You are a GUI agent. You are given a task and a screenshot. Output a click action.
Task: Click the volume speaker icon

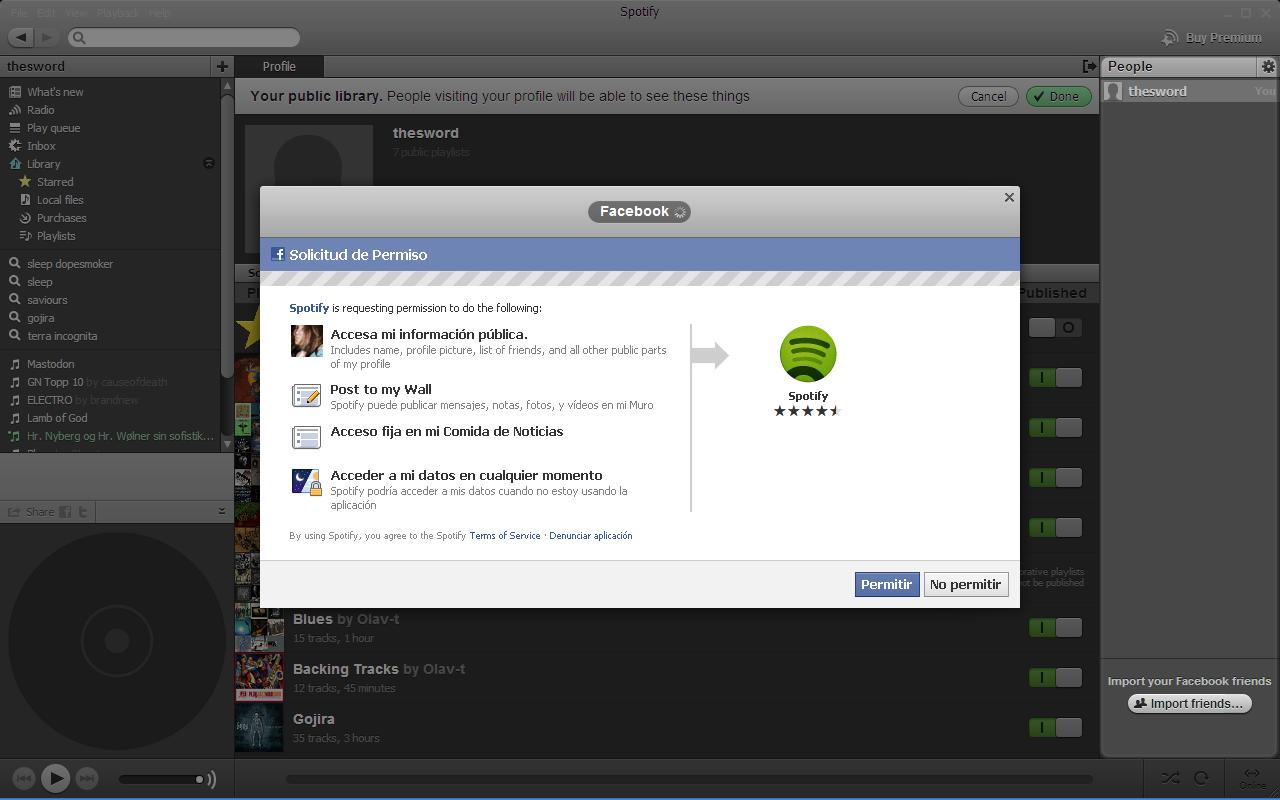click(x=211, y=779)
